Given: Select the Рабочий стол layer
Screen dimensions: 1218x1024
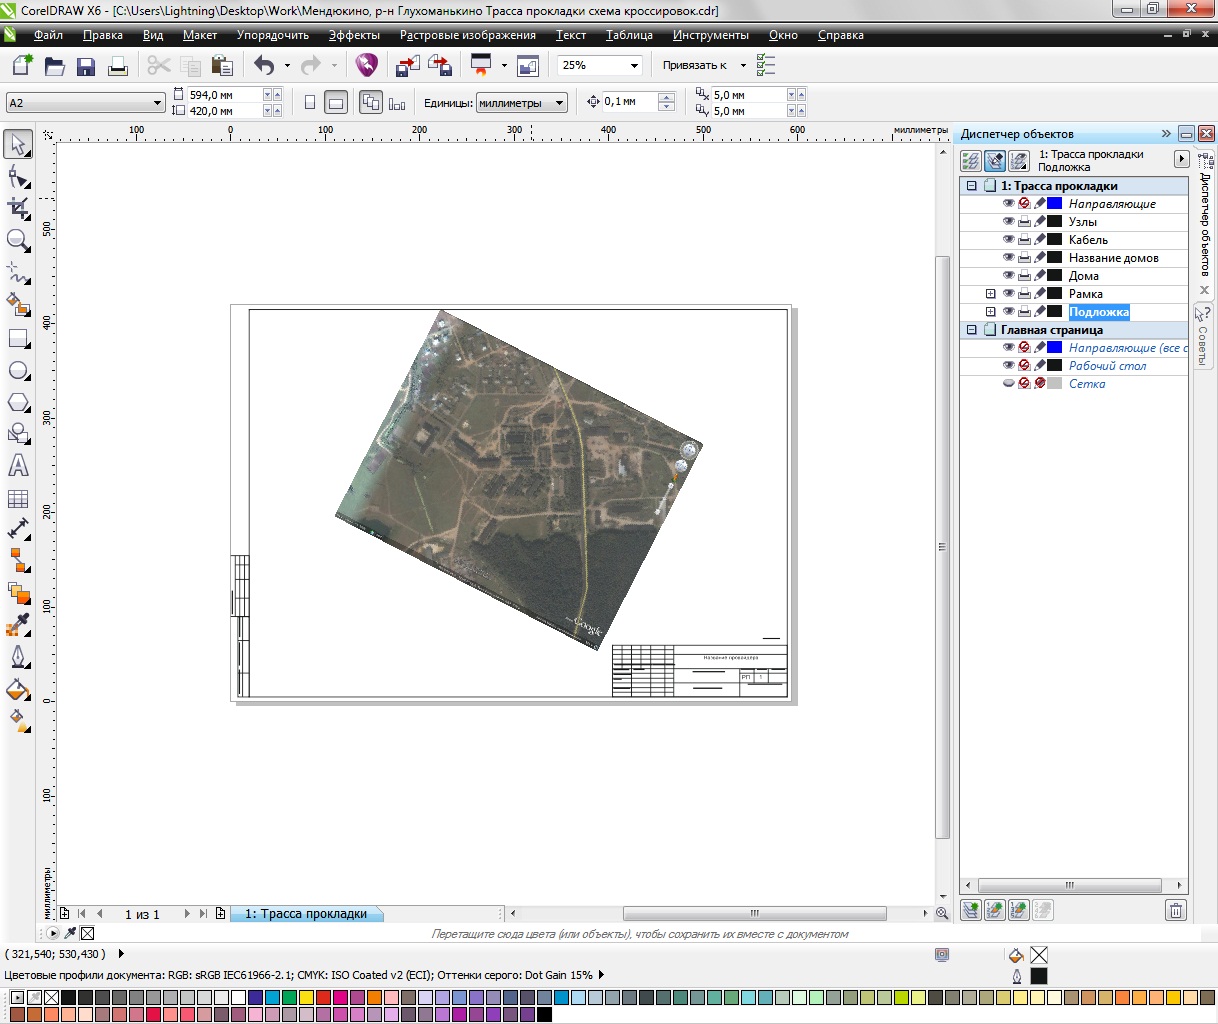Looking at the screenshot, I should (1107, 366).
